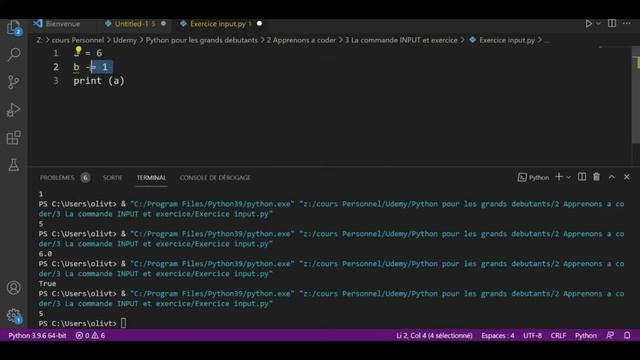Split the terminal panel
This screenshot has height=360, width=640.
582,177
